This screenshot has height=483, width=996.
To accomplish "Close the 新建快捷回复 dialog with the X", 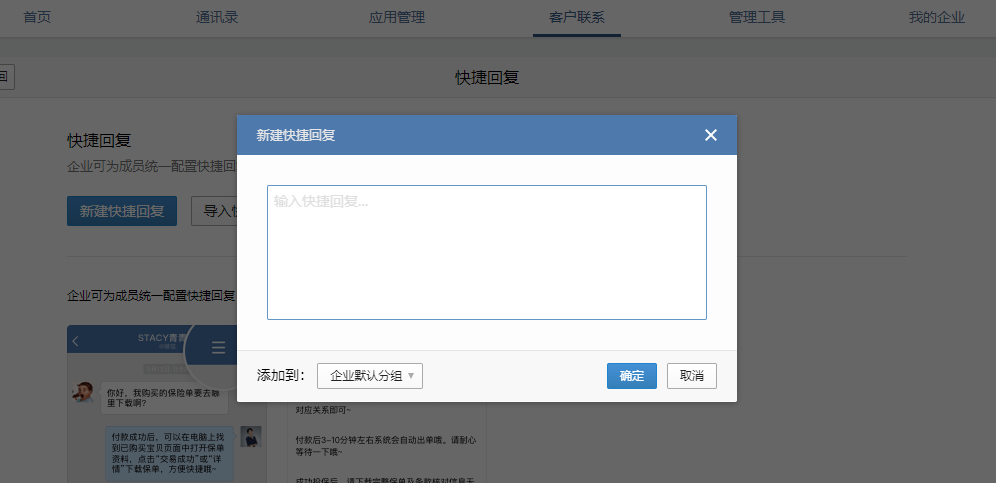I will (711, 135).
